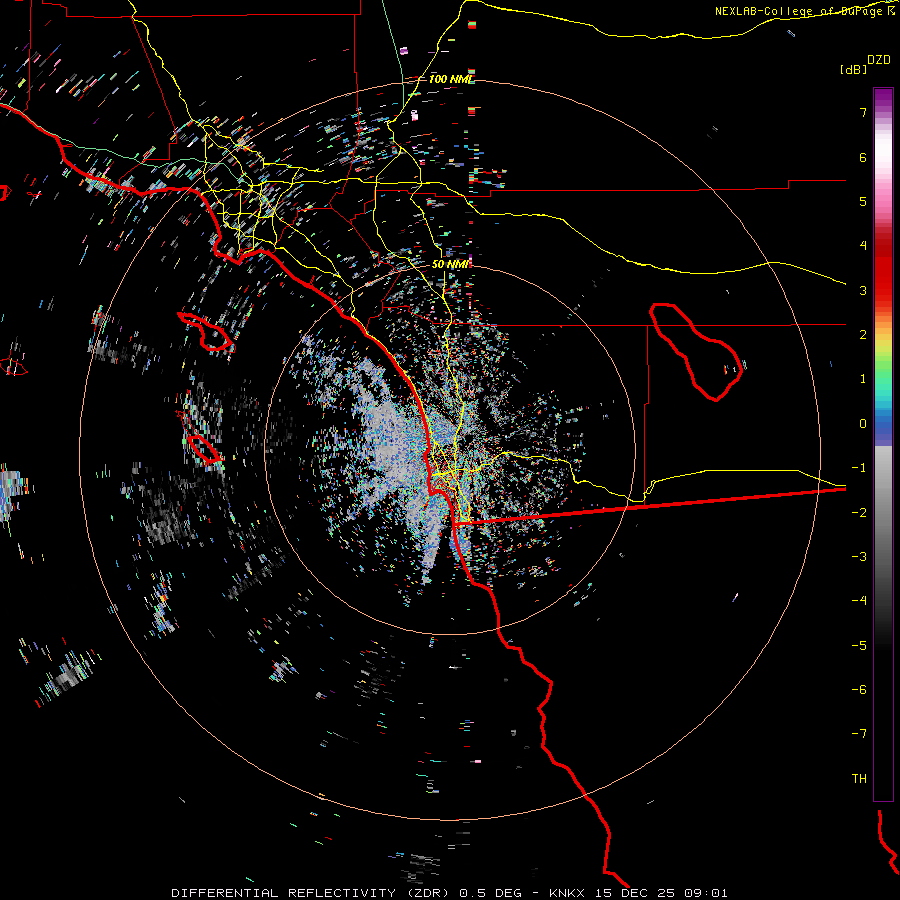Click the '0.5 DEG' elevation text
The image size is (900, 900).
490,893
